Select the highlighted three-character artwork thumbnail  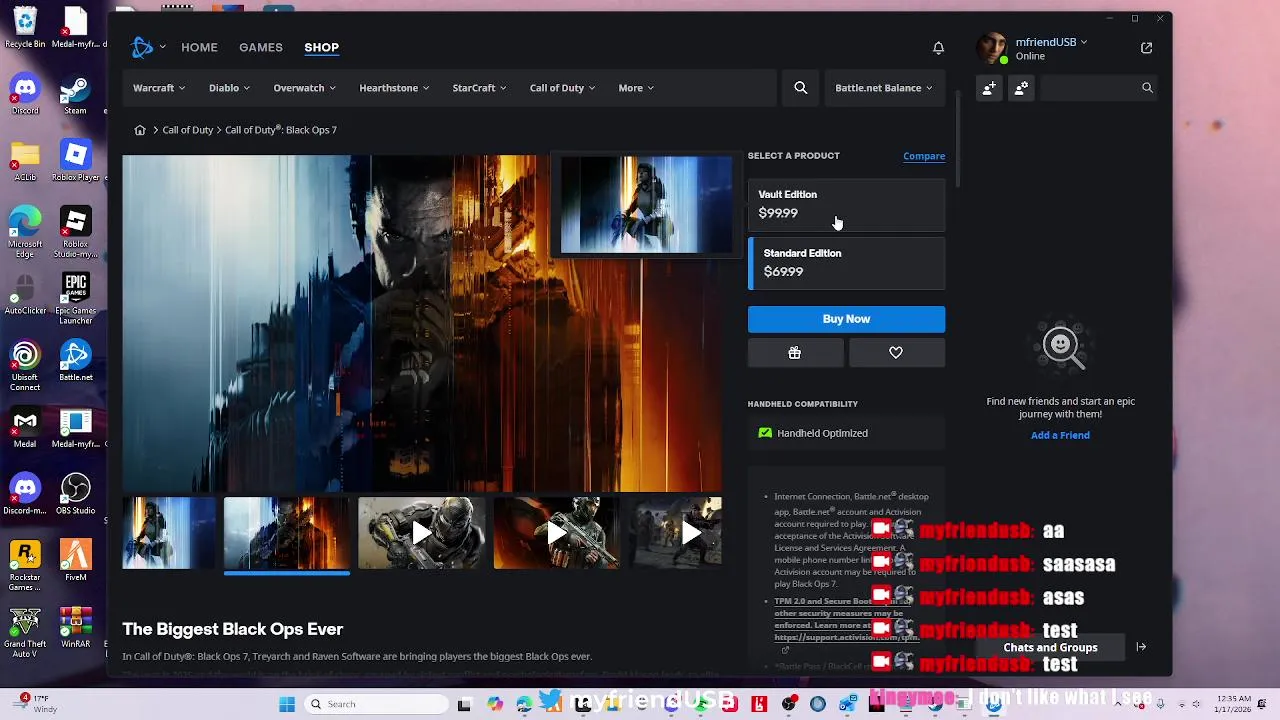click(x=287, y=533)
